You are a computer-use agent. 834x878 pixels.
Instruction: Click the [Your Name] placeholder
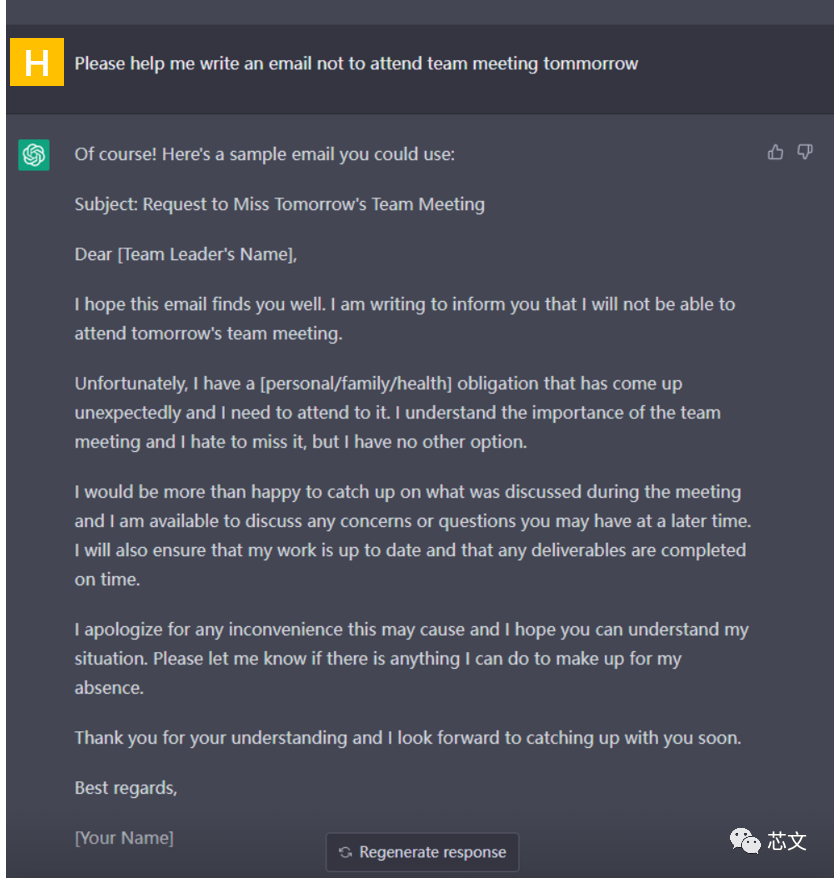(123, 837)
